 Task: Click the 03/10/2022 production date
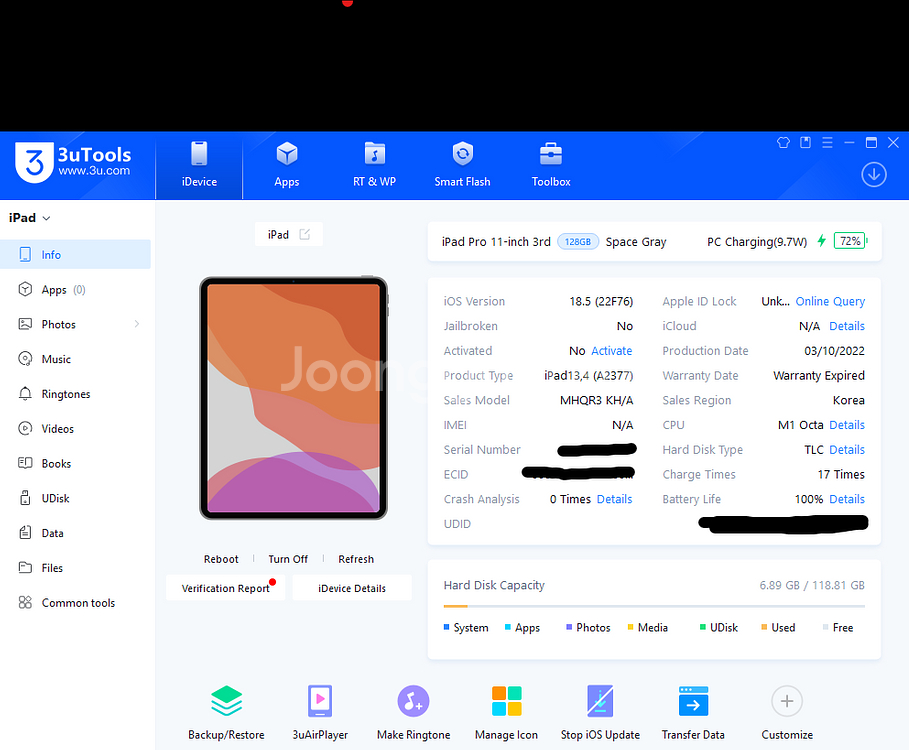834,351
